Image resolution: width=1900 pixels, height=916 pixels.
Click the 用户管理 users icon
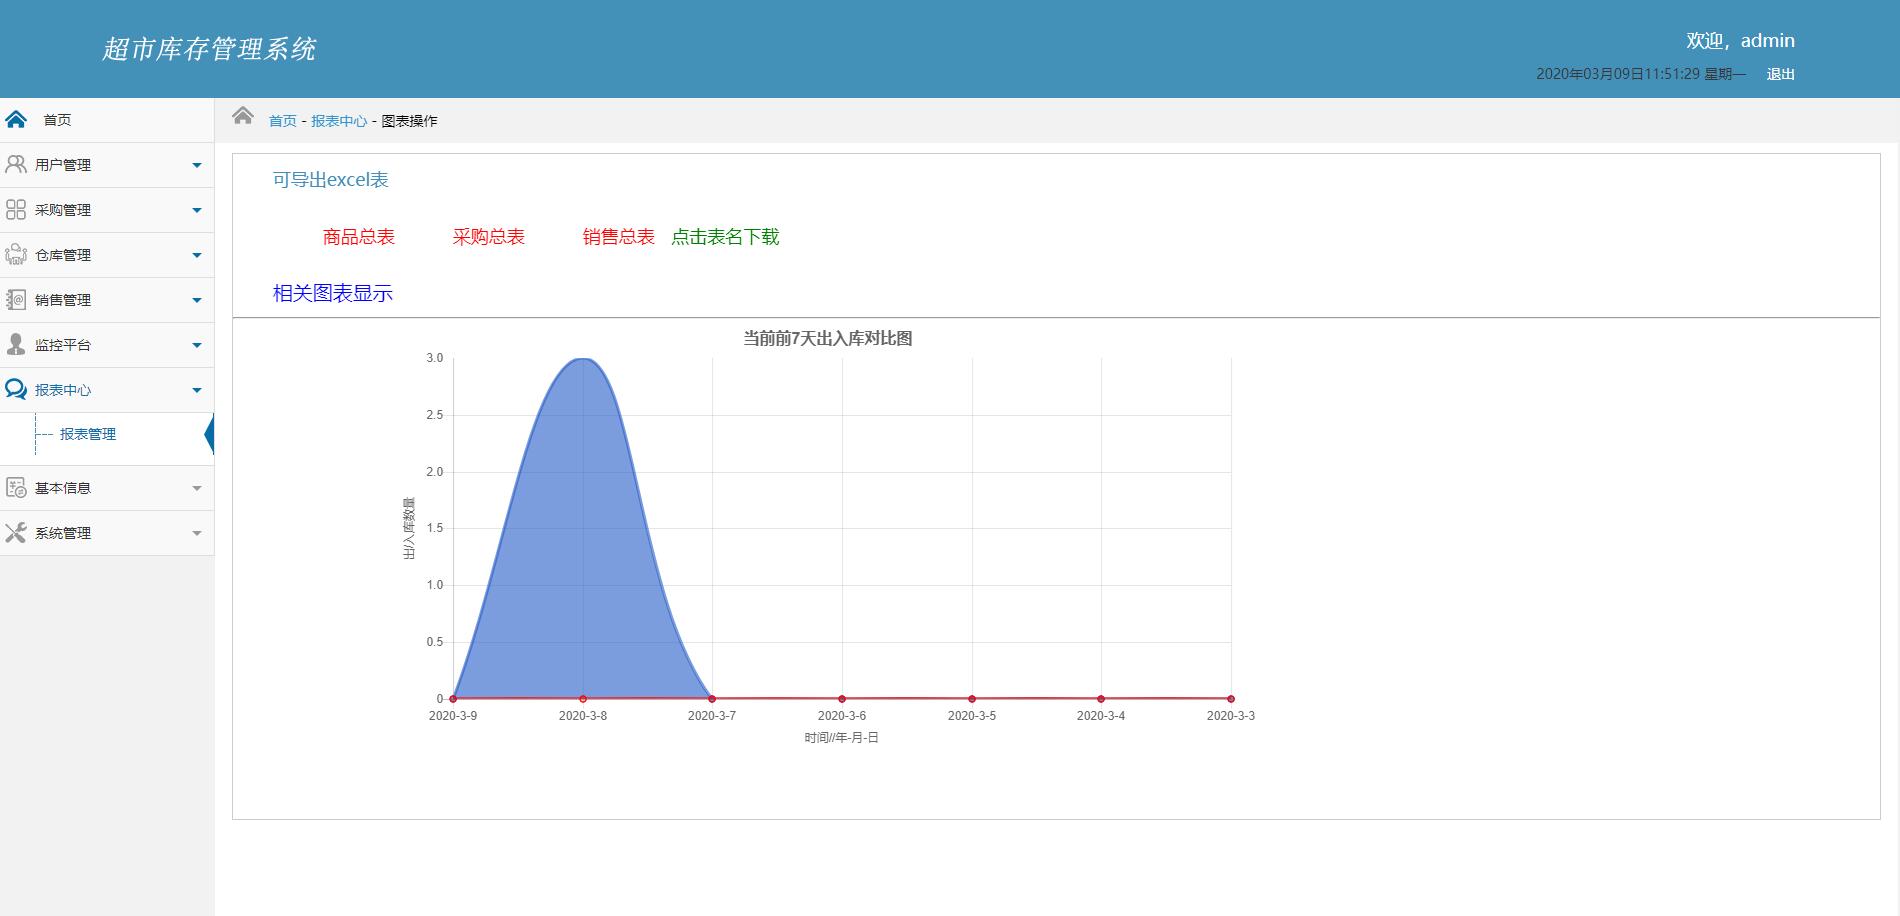(16, 164)
